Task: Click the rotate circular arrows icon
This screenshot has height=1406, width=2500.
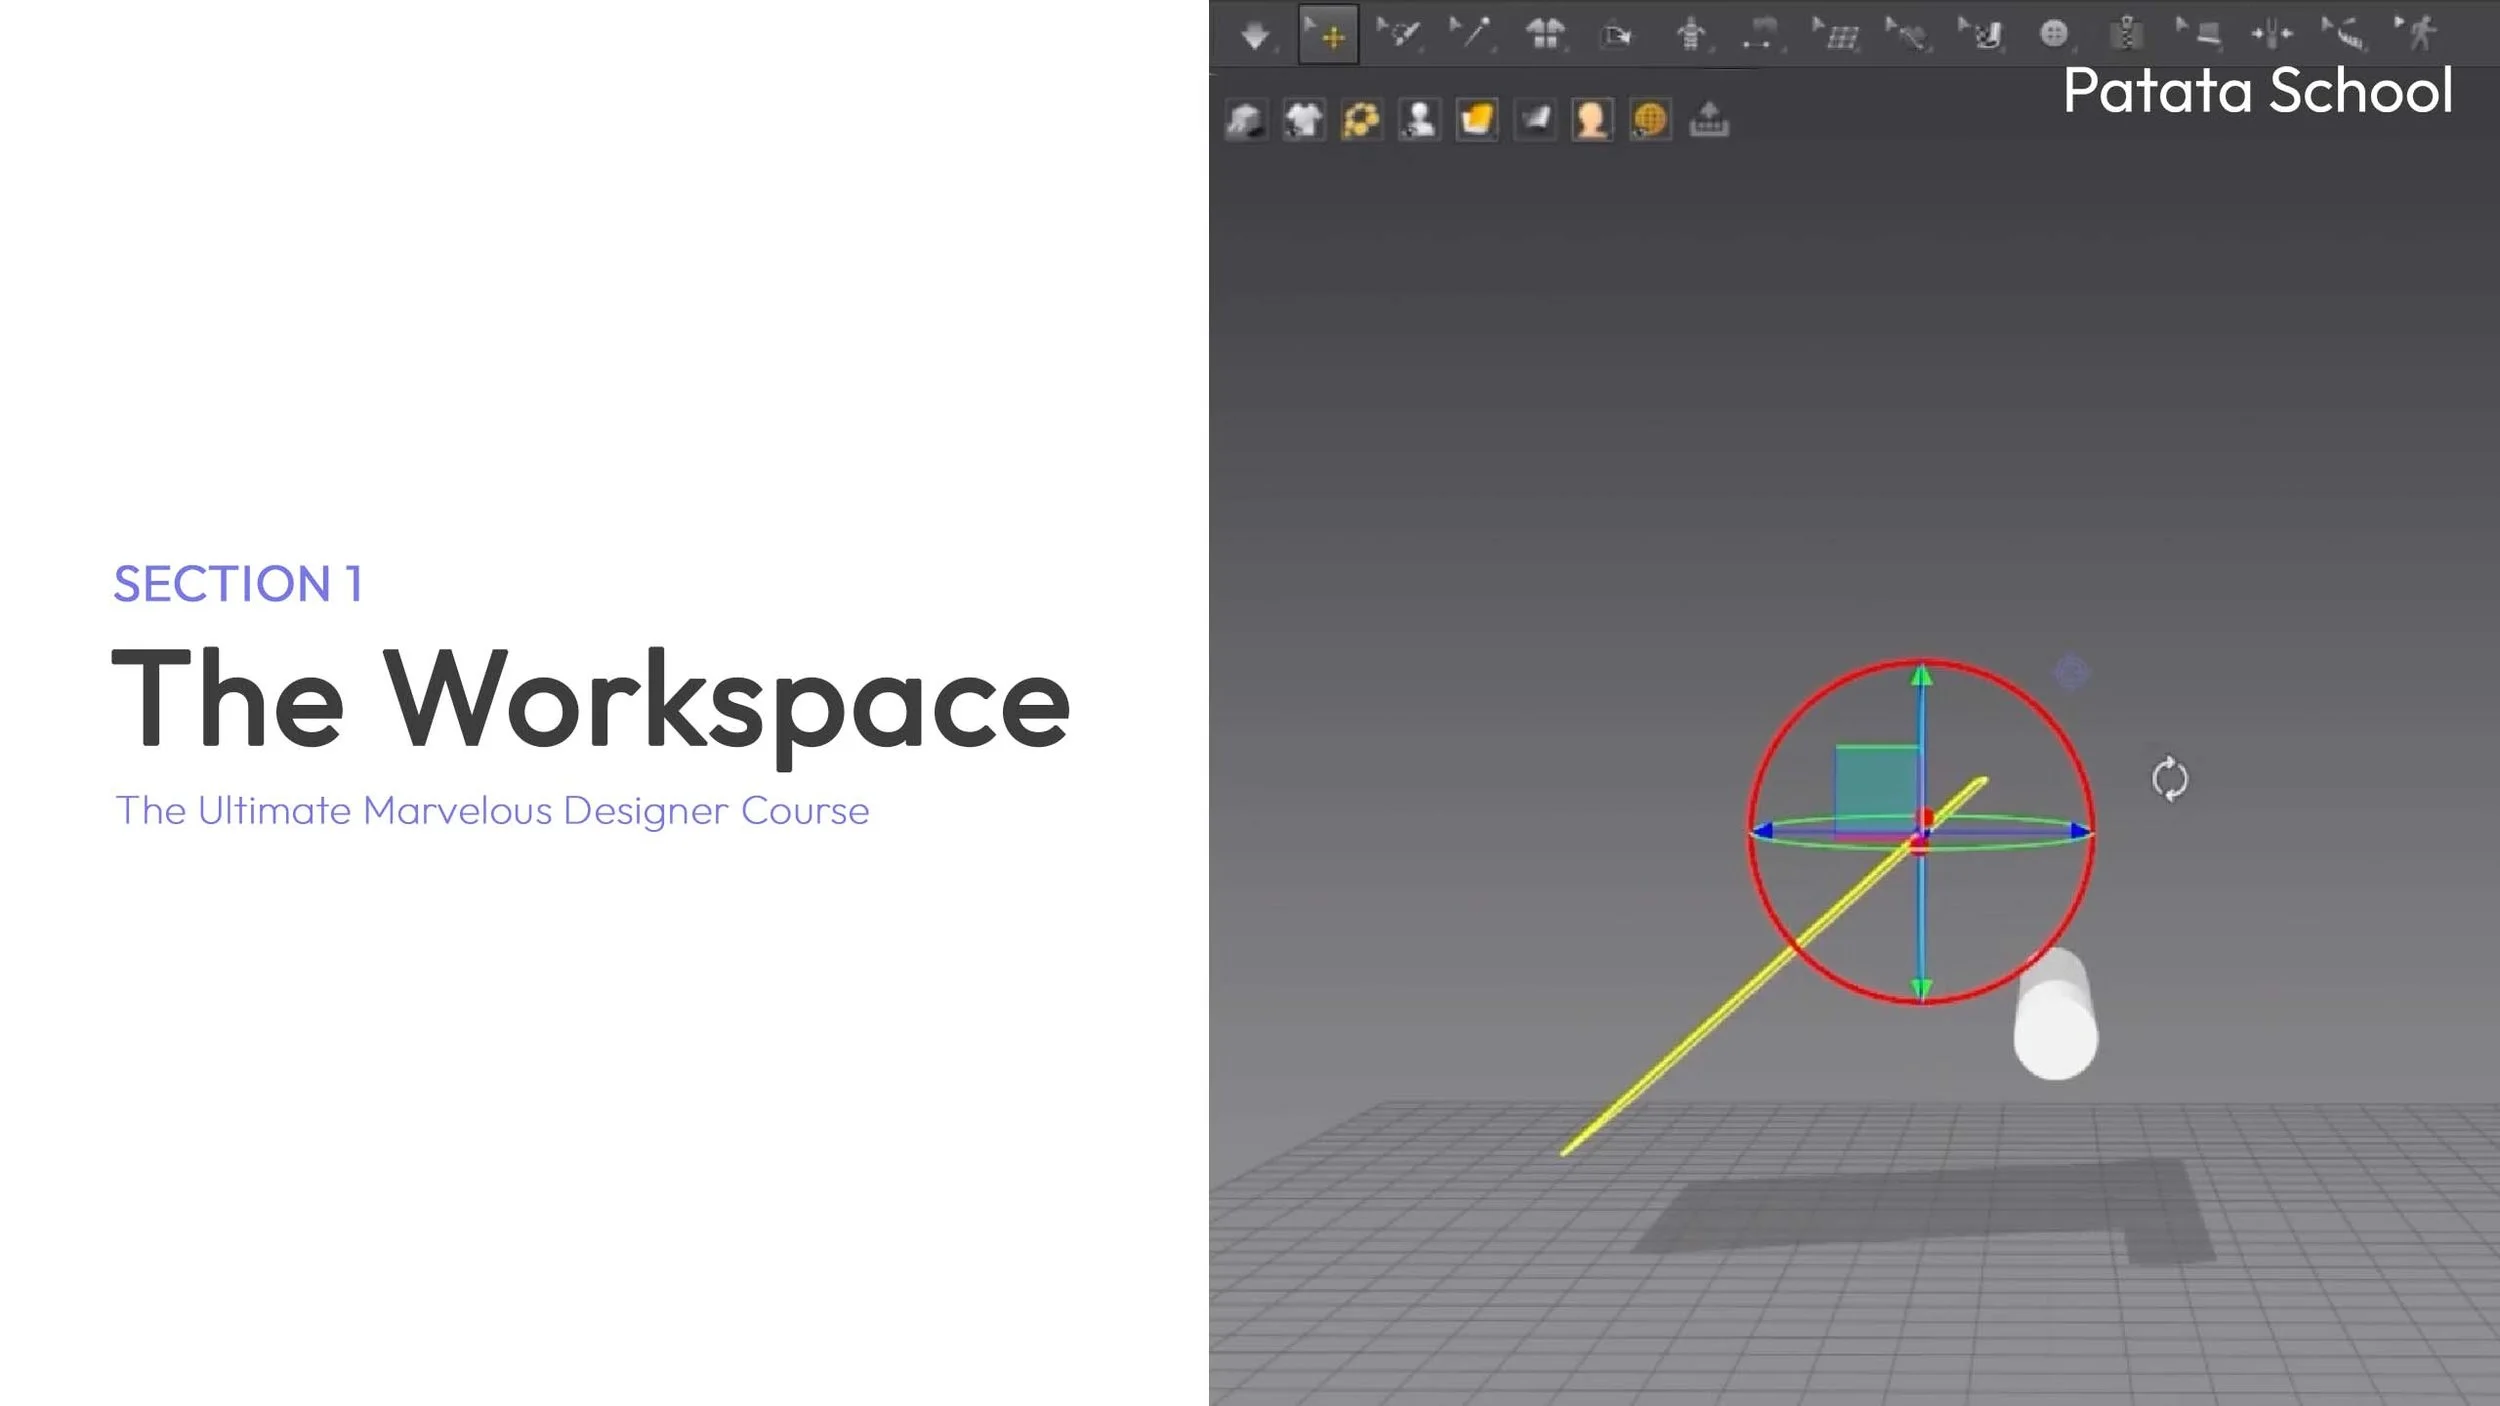Action: 2169,779
